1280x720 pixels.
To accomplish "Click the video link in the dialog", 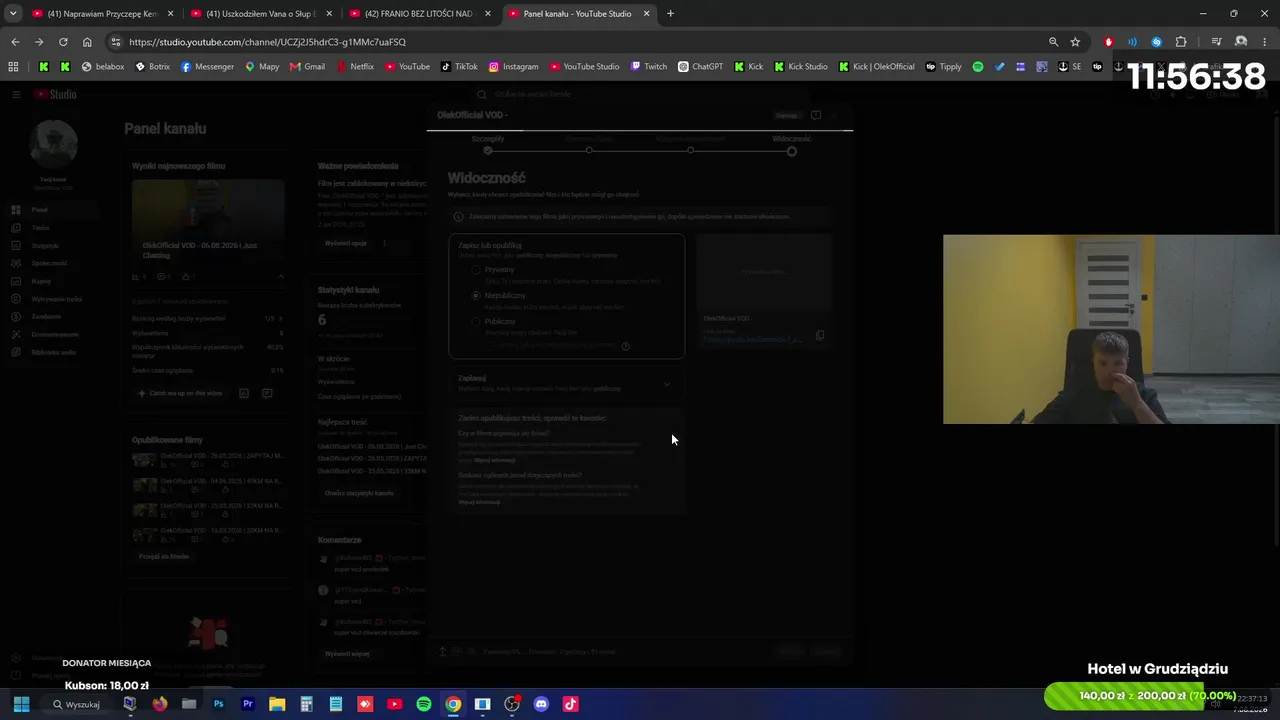I will point(752,340).
